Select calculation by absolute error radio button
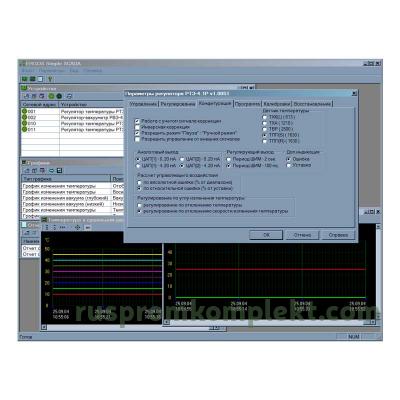Viewport: 400px width, 400px height. click(140, 183)
